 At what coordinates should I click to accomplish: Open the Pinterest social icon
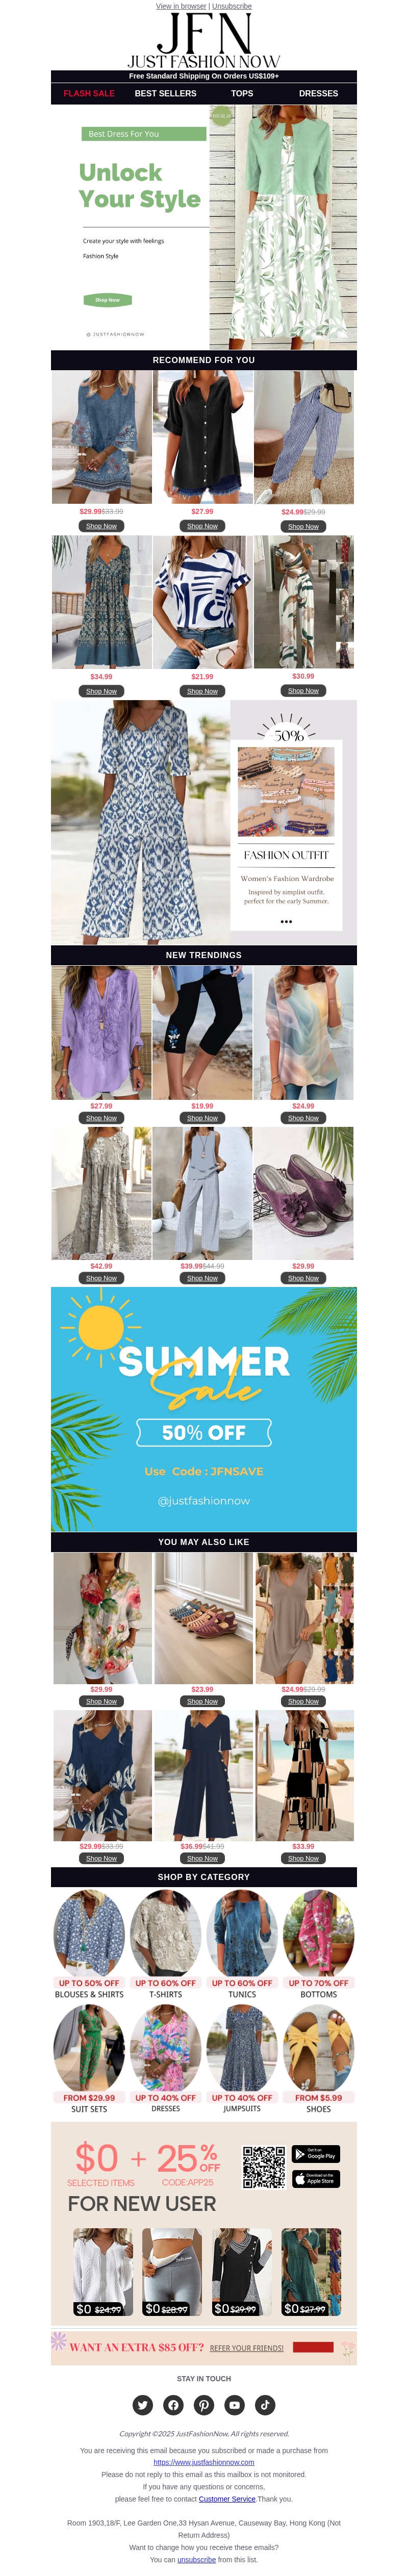click(x=204, y=2405)
